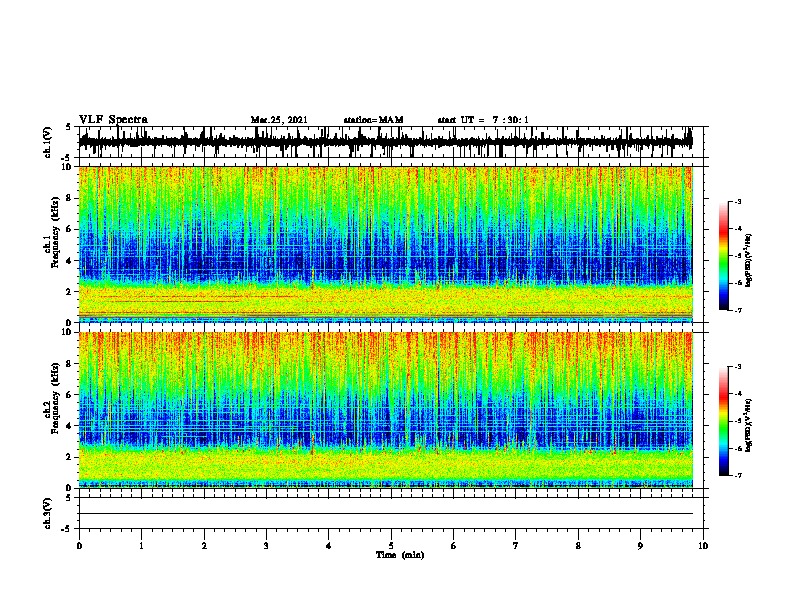Click the "6" kHz tick on ch.2 frequency axis
Viewport: 792px width, 612px height.
click(69, 395)
